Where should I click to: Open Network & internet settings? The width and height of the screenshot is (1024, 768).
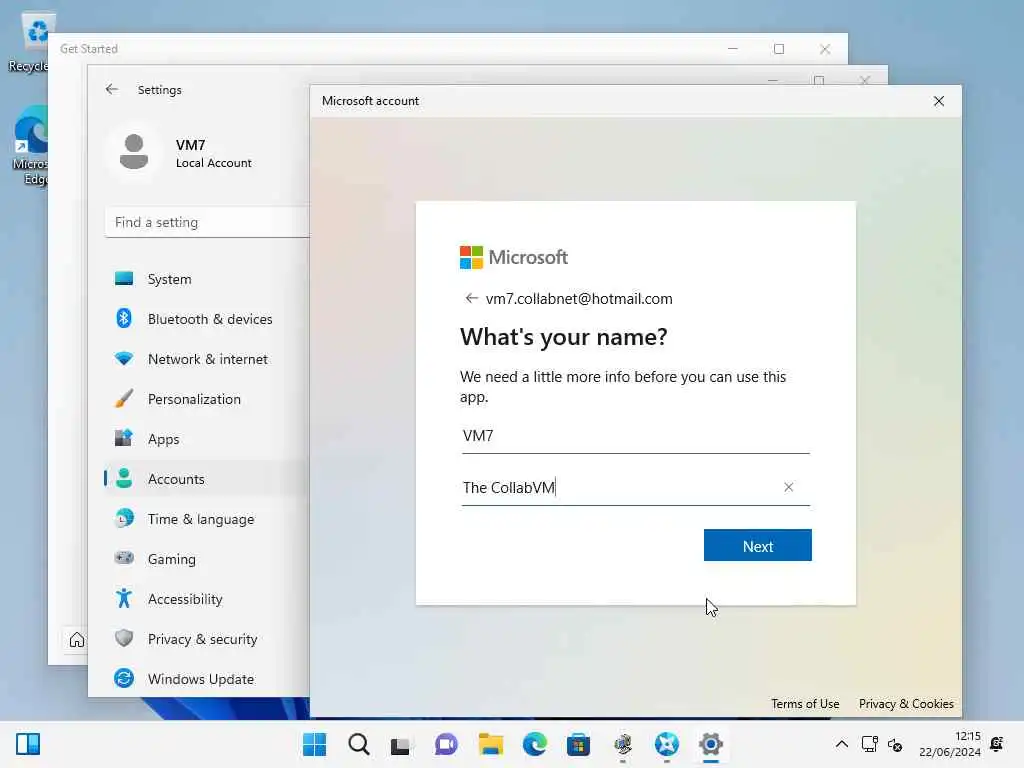[x=206, y=359]
